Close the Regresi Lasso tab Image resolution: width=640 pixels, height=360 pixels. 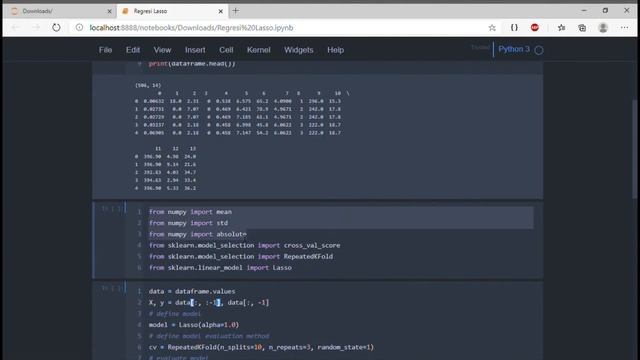pos(221,11)
